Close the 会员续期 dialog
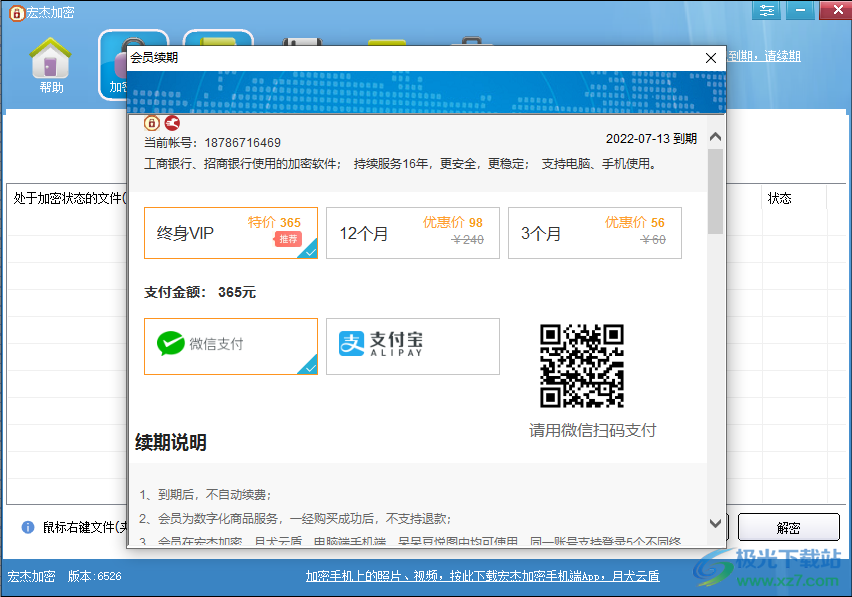The image size is (852, 597). pyautogui.click(x=711, y=58)
